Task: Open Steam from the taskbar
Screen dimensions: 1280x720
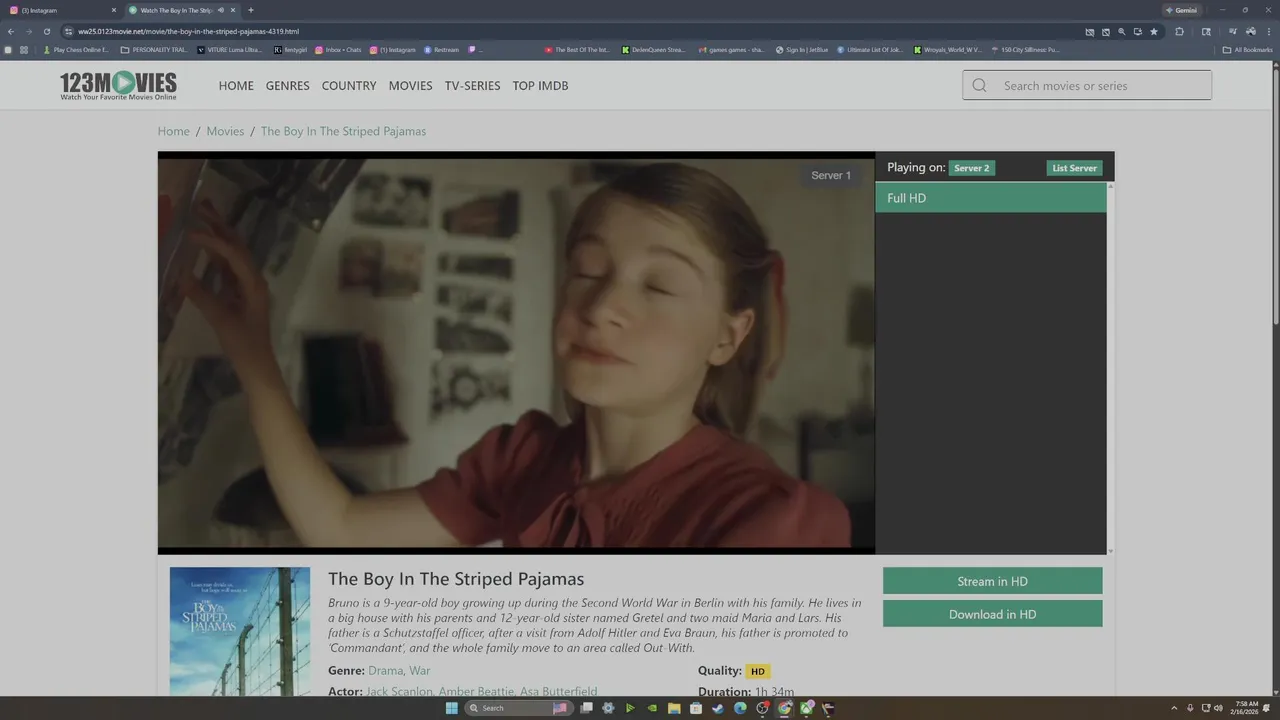Action: 718,708
